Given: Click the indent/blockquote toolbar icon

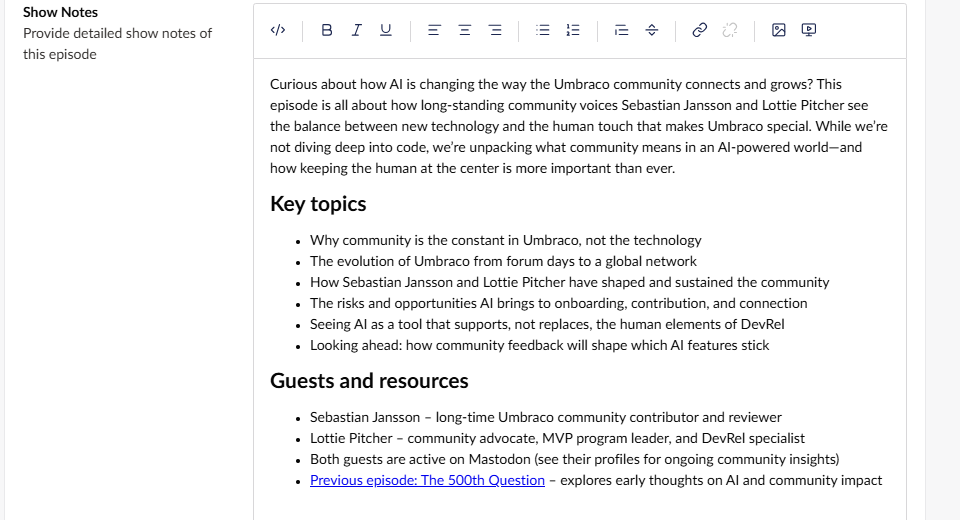Looking at the screenshot, I should click(621, 30).
